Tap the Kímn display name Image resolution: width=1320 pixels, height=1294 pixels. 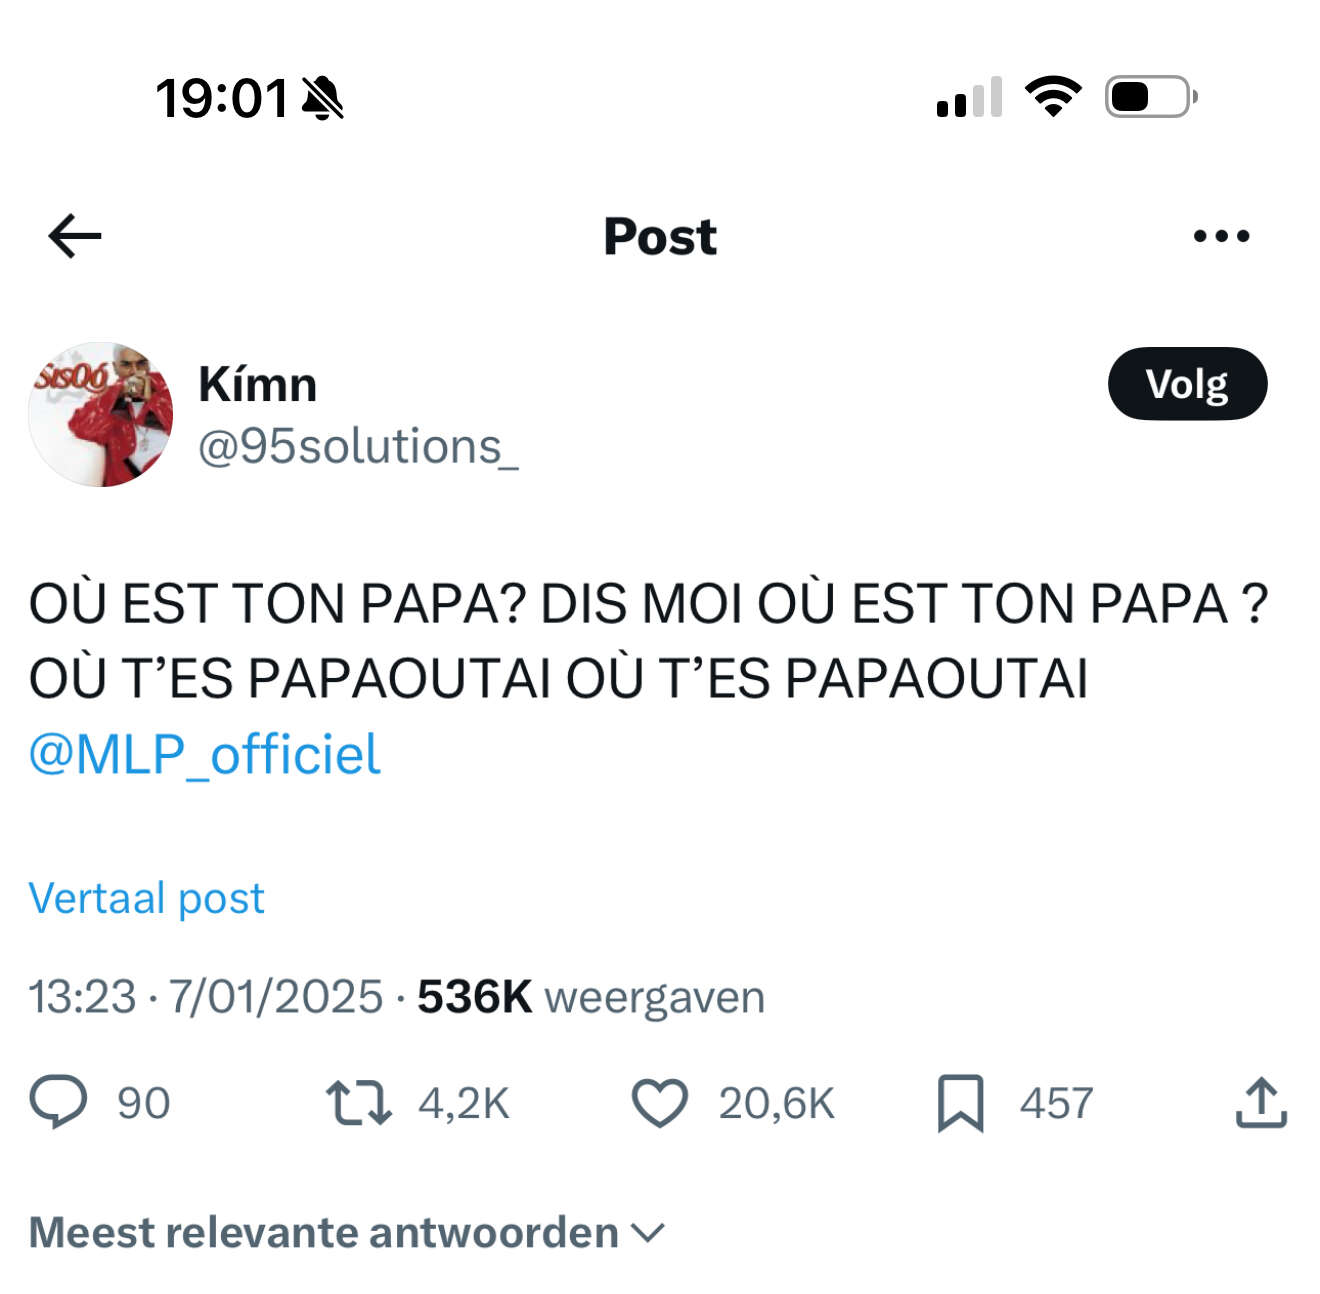pos(257,384)
